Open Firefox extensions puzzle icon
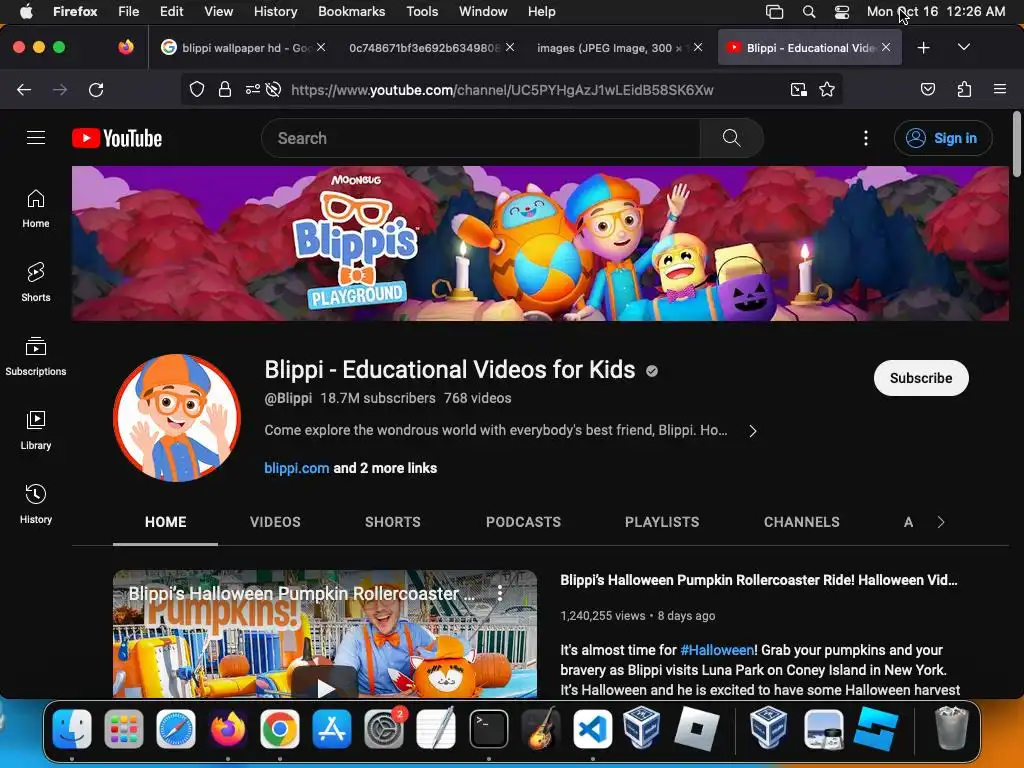This screenshot has width=1024, height=768. click(964, 89)
